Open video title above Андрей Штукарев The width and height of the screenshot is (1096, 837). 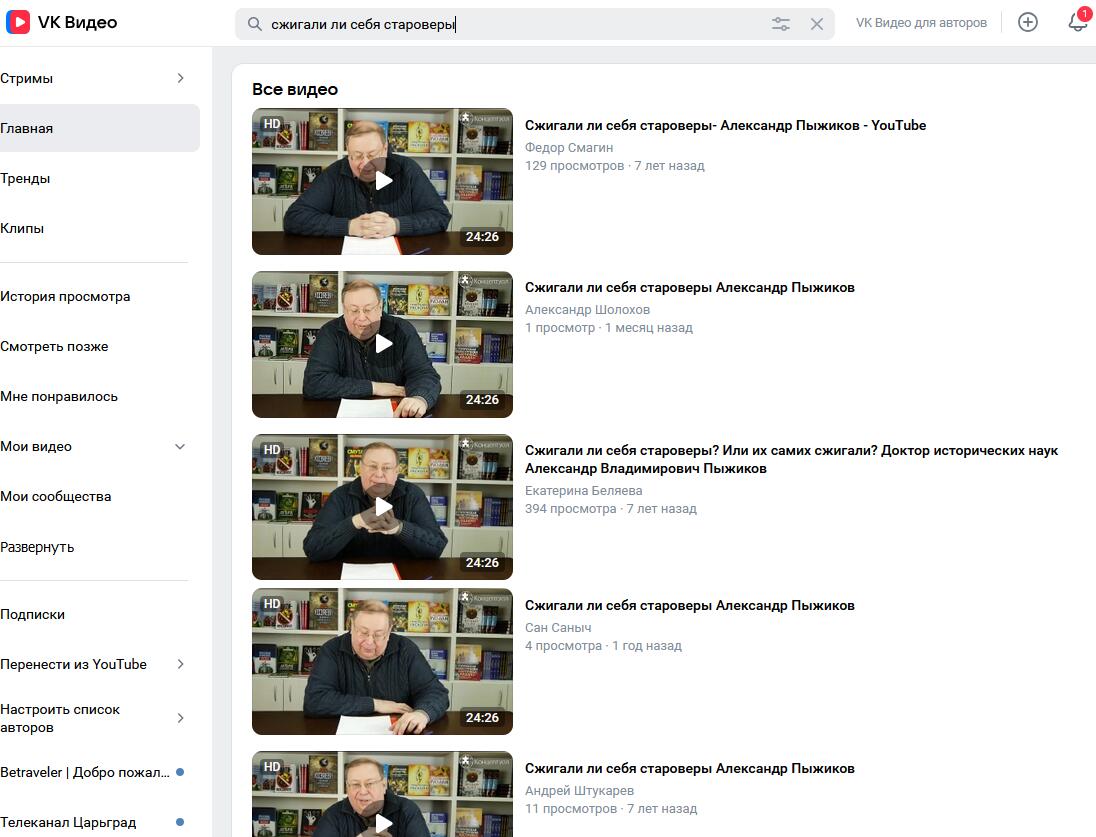[690, 768]
